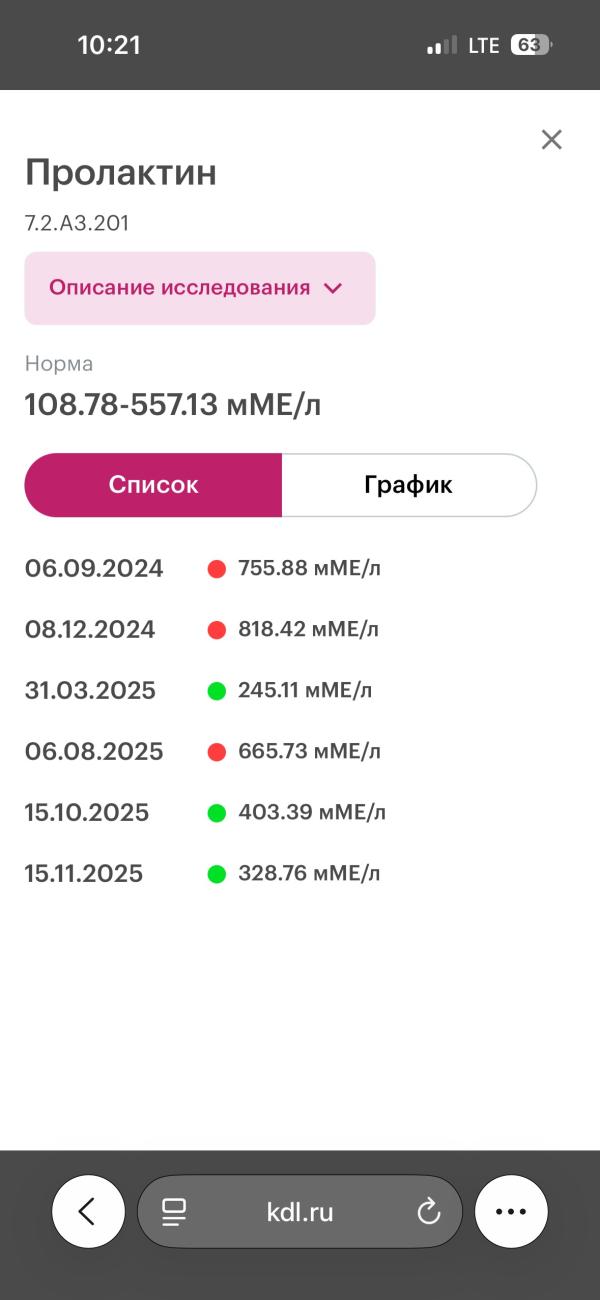This screenshot has height=1300, width=600.
Task: Close the Пролактин results panel with the X
Action: click(551, 139)
